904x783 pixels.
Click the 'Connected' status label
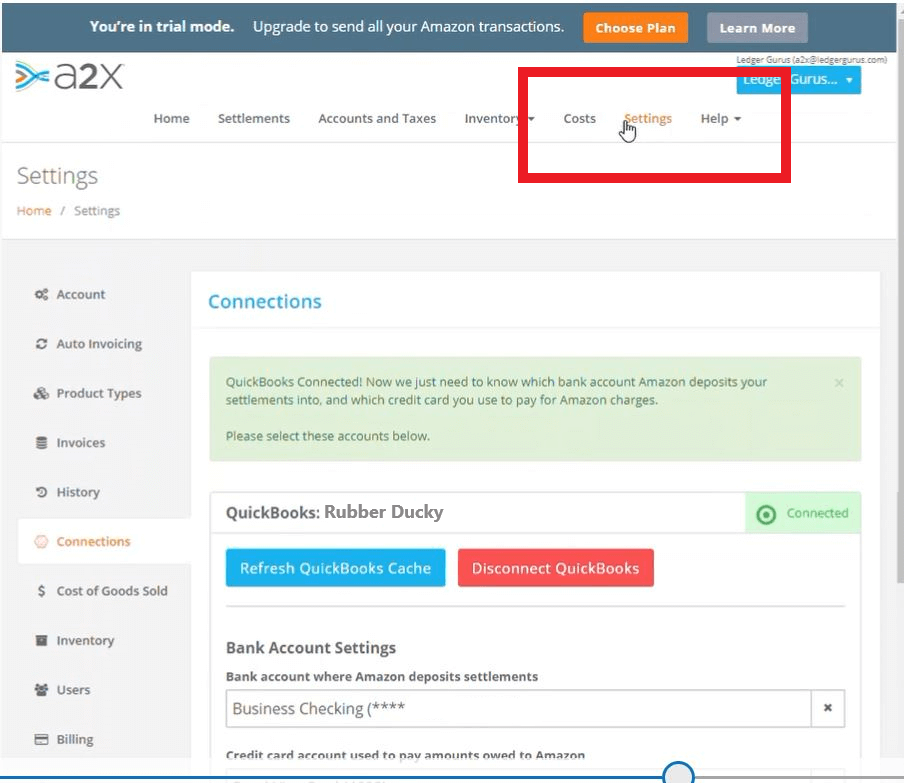818,513
